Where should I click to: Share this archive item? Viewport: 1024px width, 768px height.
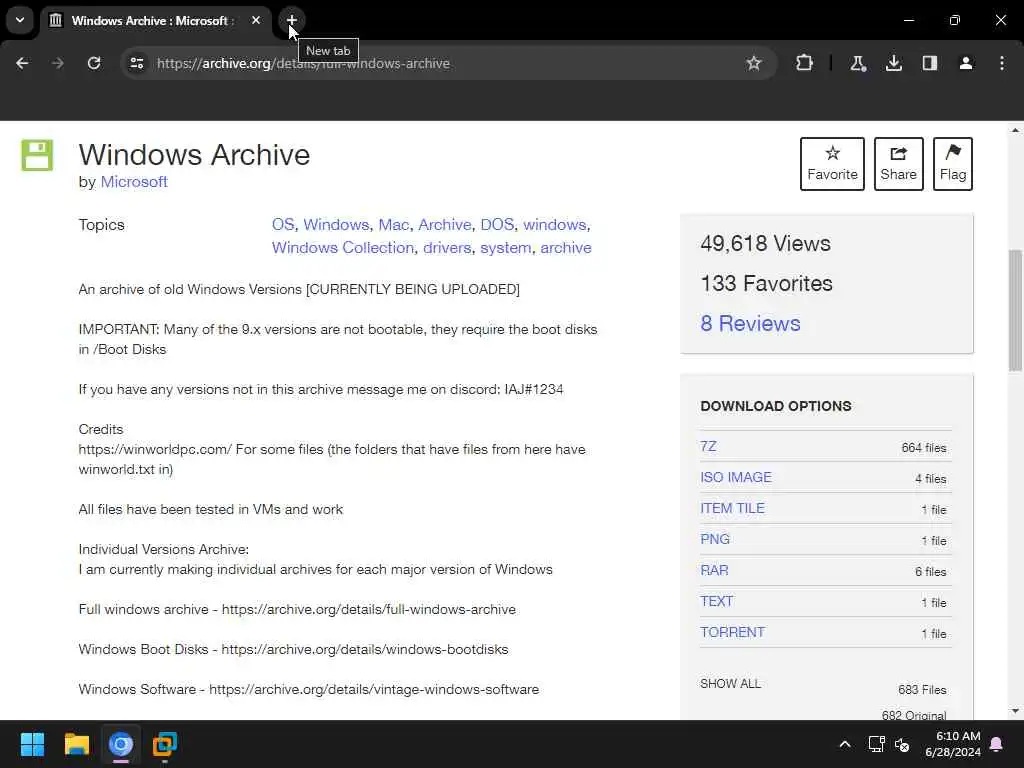click(899, 164)
